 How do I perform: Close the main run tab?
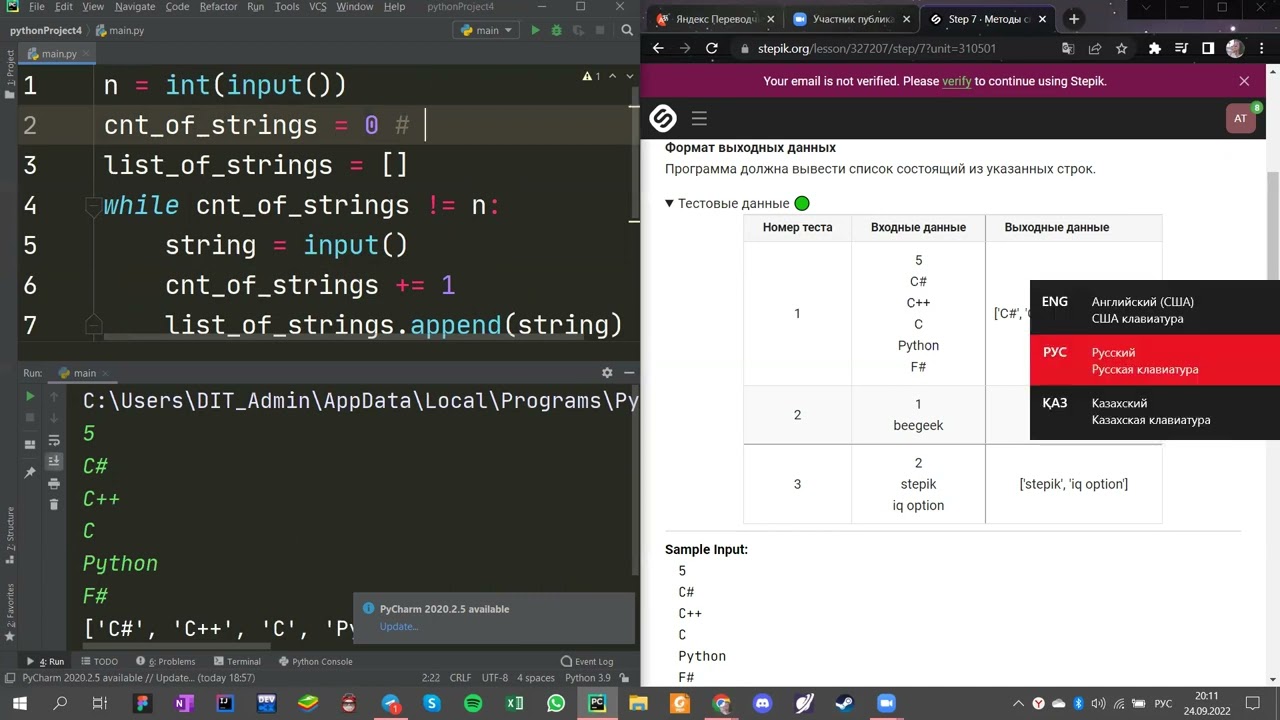click(x=107, y=373)
